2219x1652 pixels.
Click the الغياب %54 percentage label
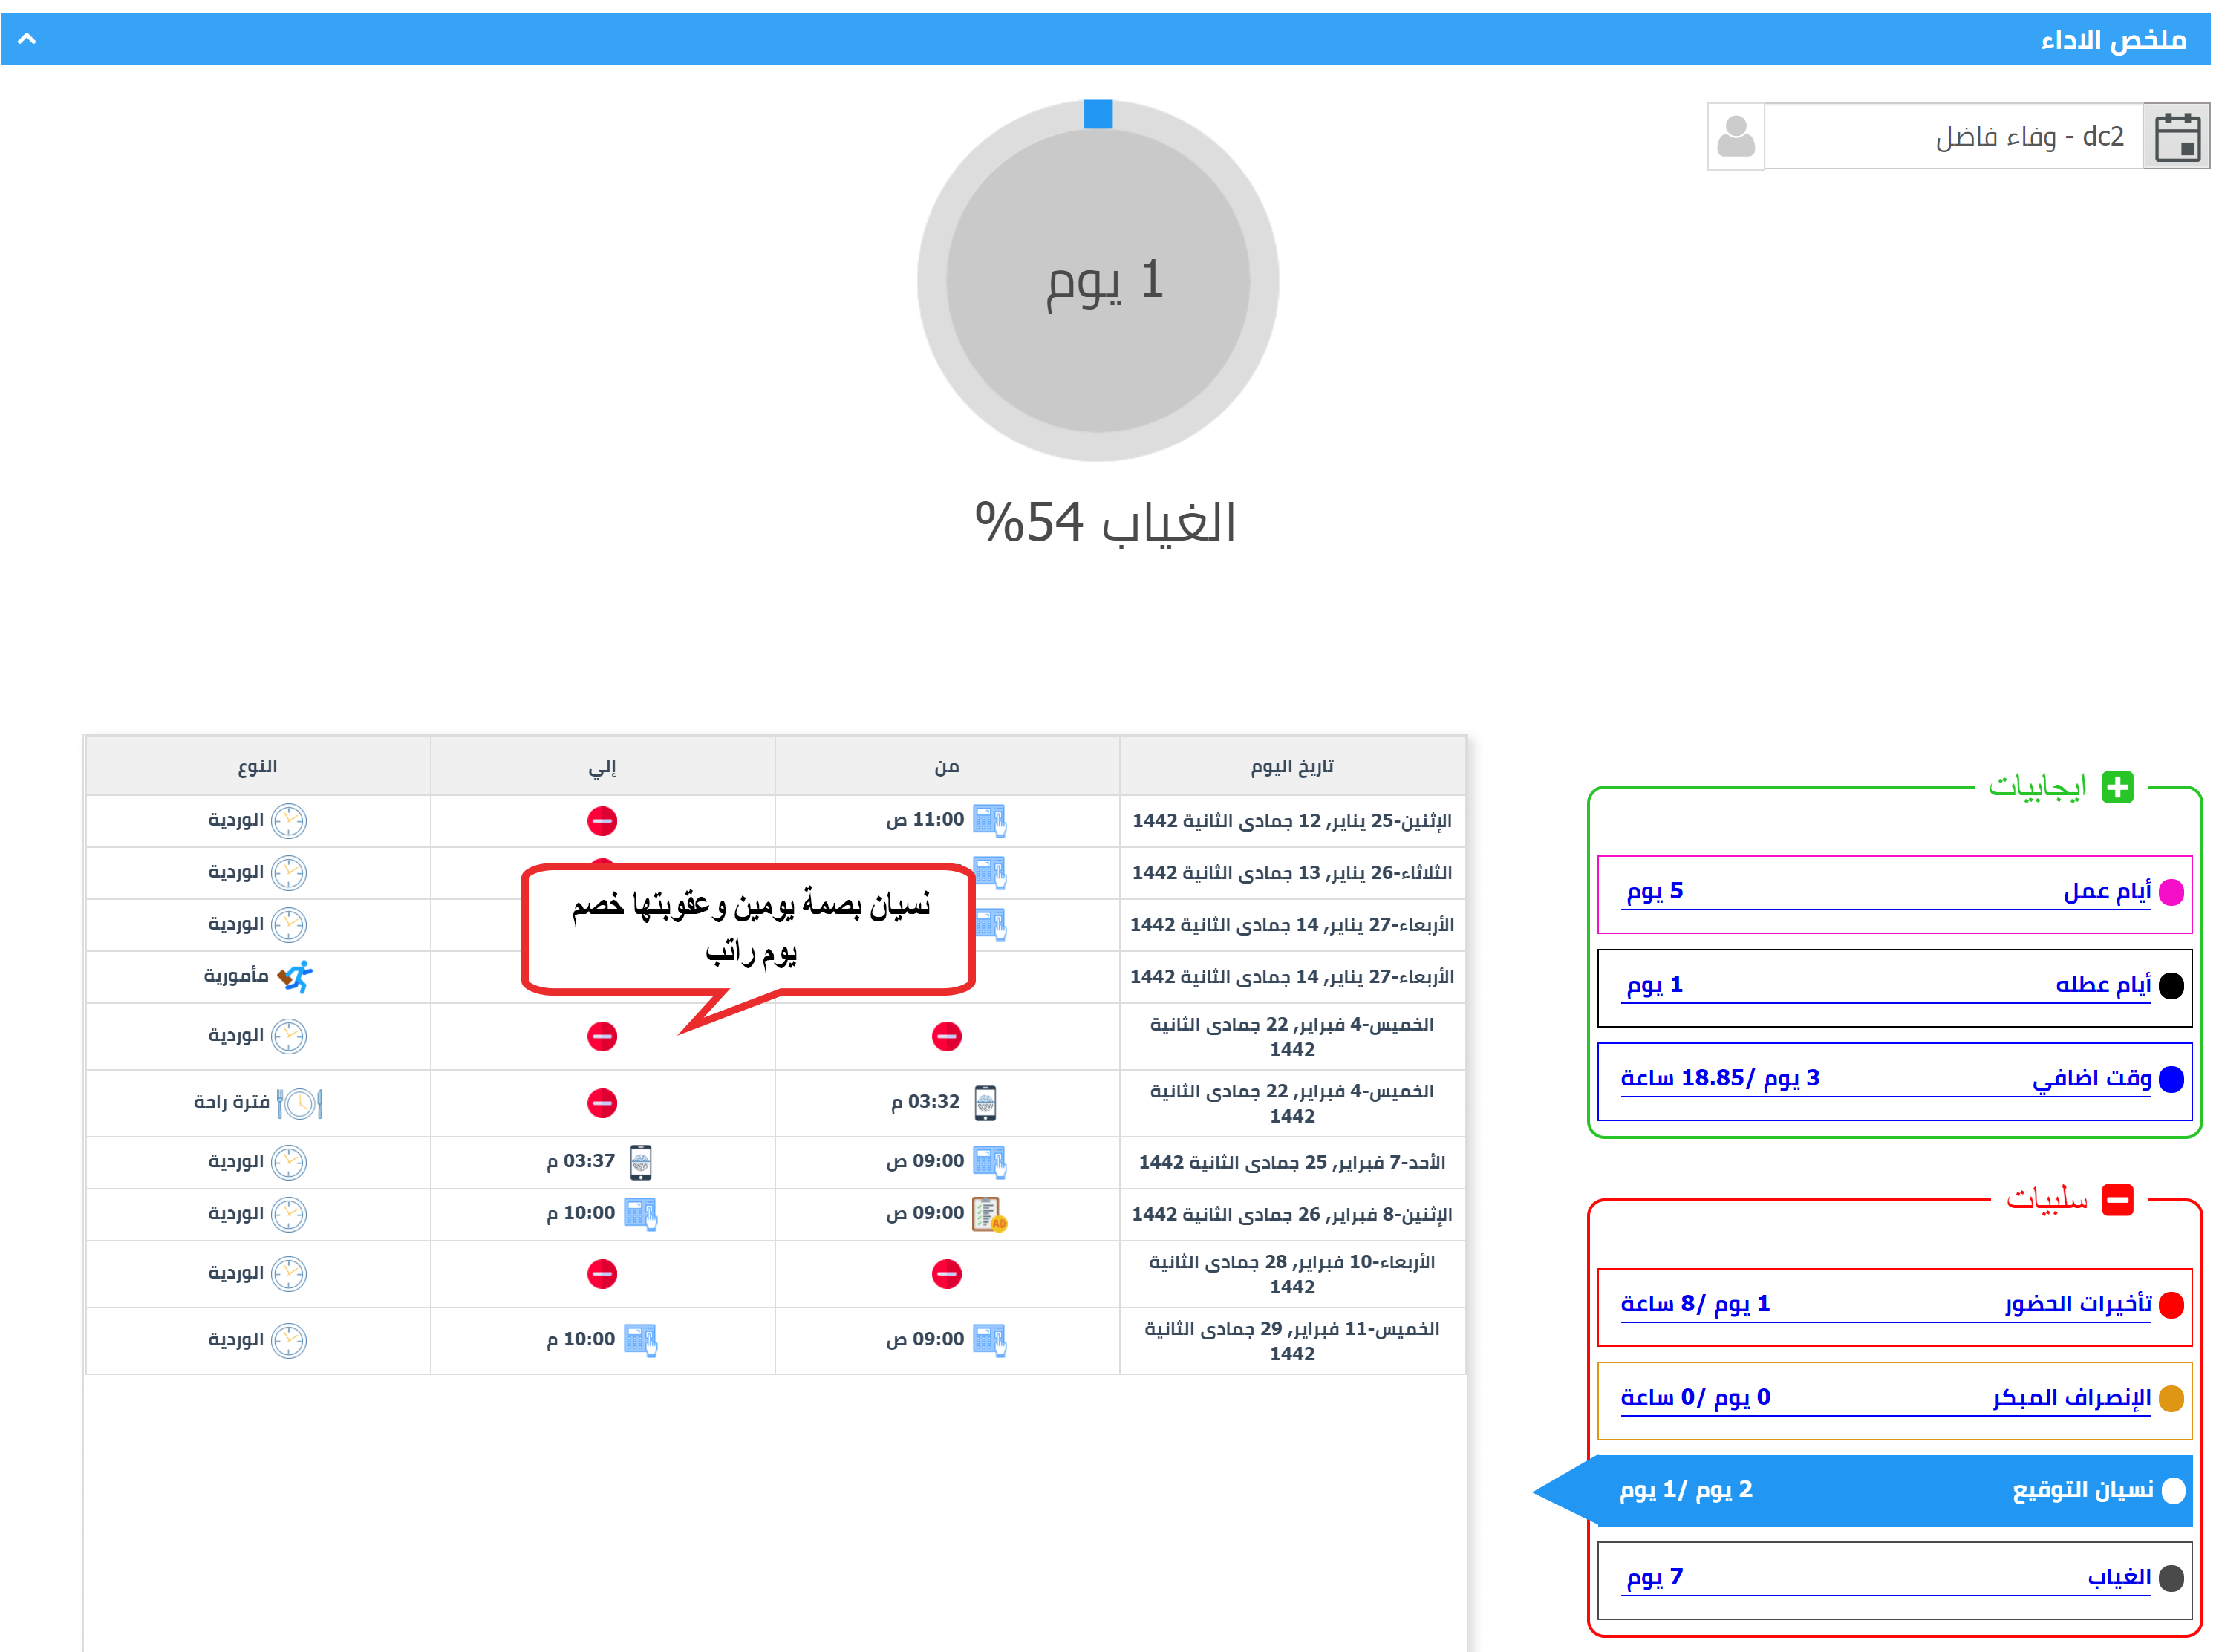tap(1105, 522)
